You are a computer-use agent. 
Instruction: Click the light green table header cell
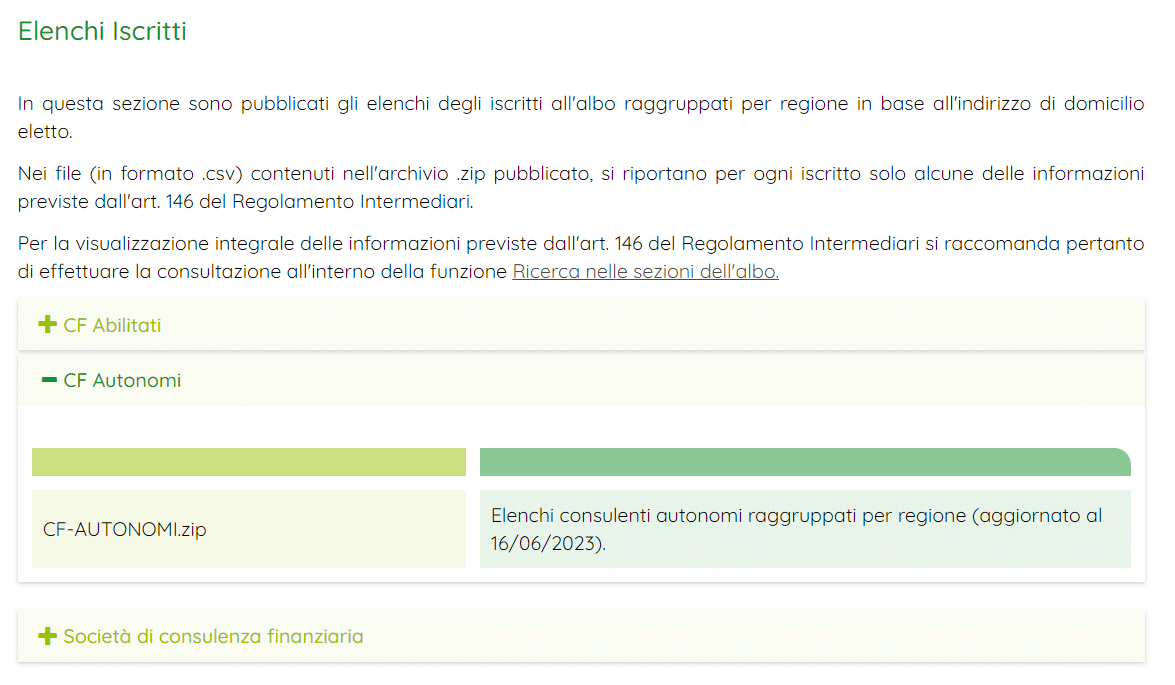[249, 462]
